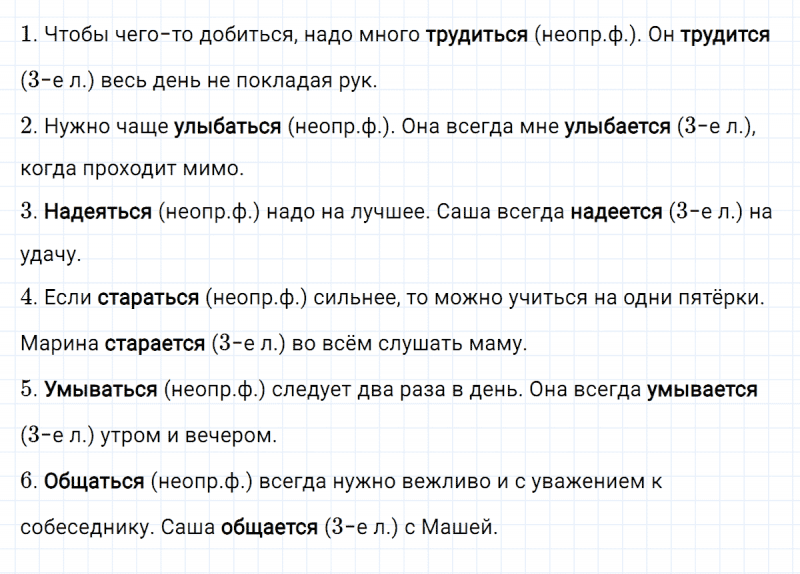
Task: Click the number 6 before "Общаться"
Action: coord(27,481)
